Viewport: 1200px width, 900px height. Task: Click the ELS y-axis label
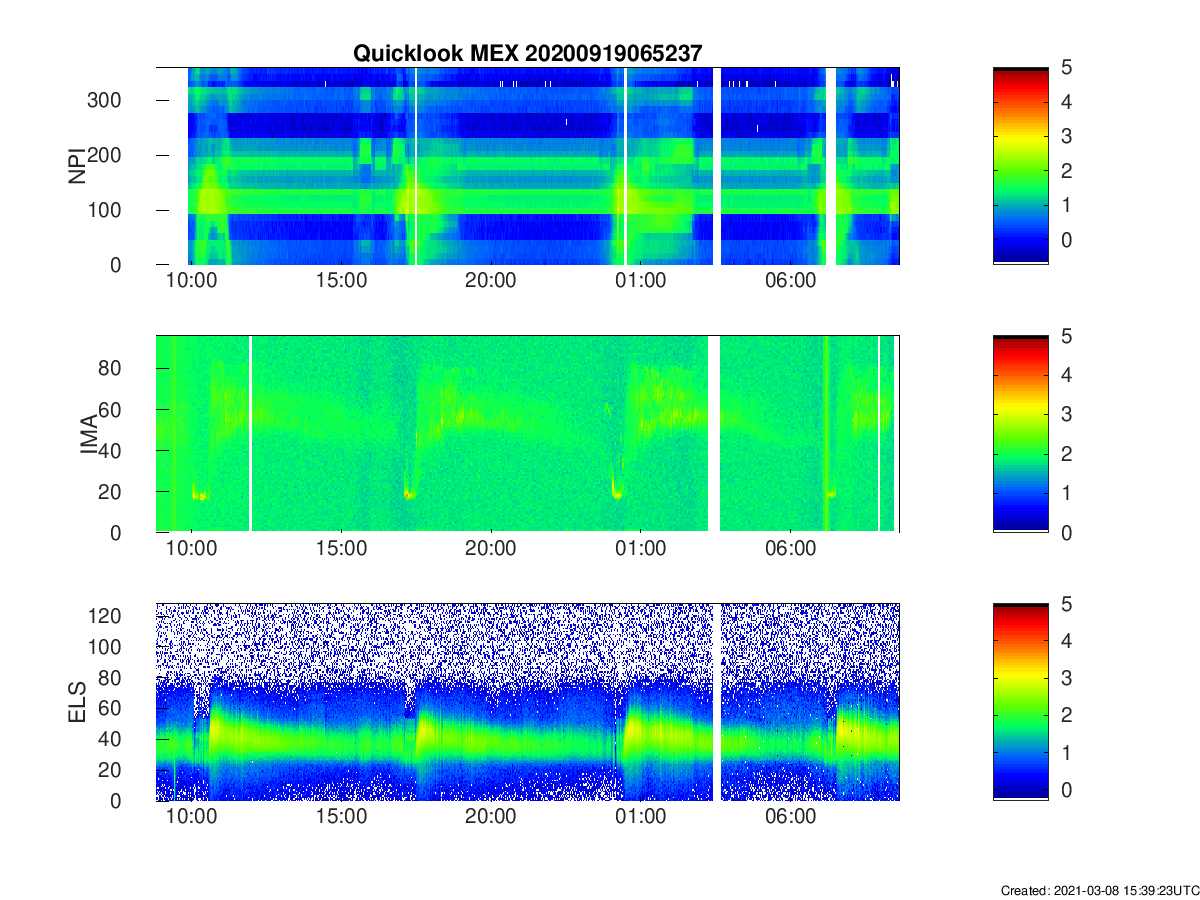point(77,702)
